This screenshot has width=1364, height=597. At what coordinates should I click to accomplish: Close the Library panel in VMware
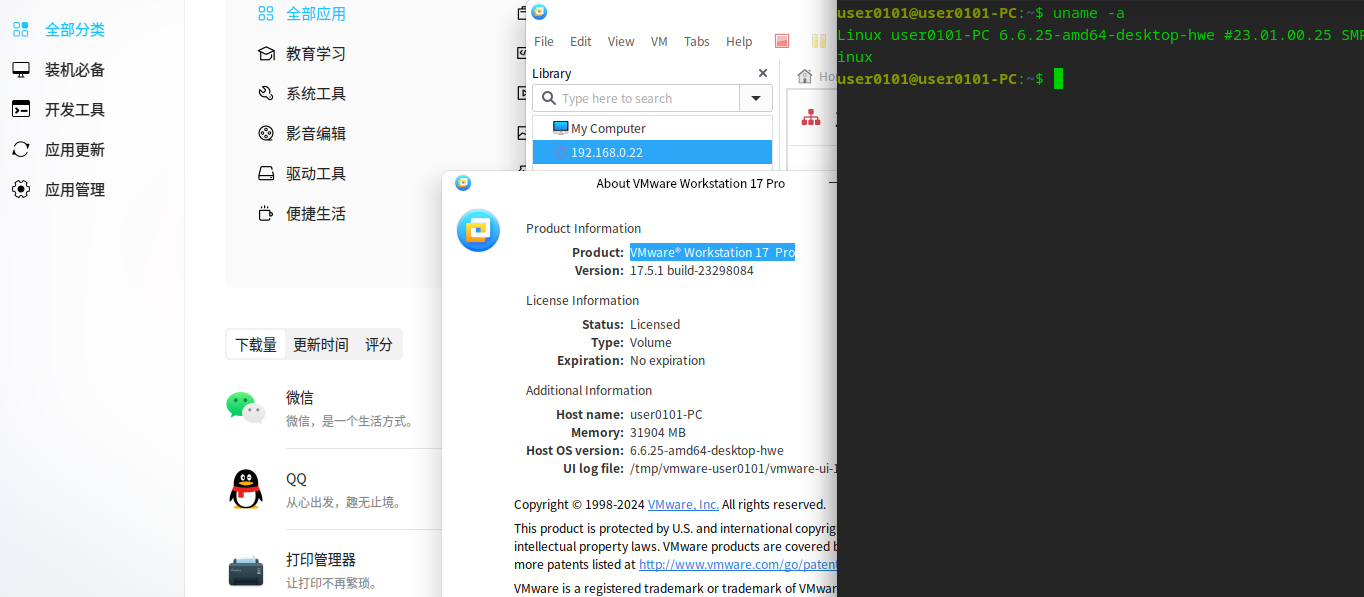click(763, 73)
